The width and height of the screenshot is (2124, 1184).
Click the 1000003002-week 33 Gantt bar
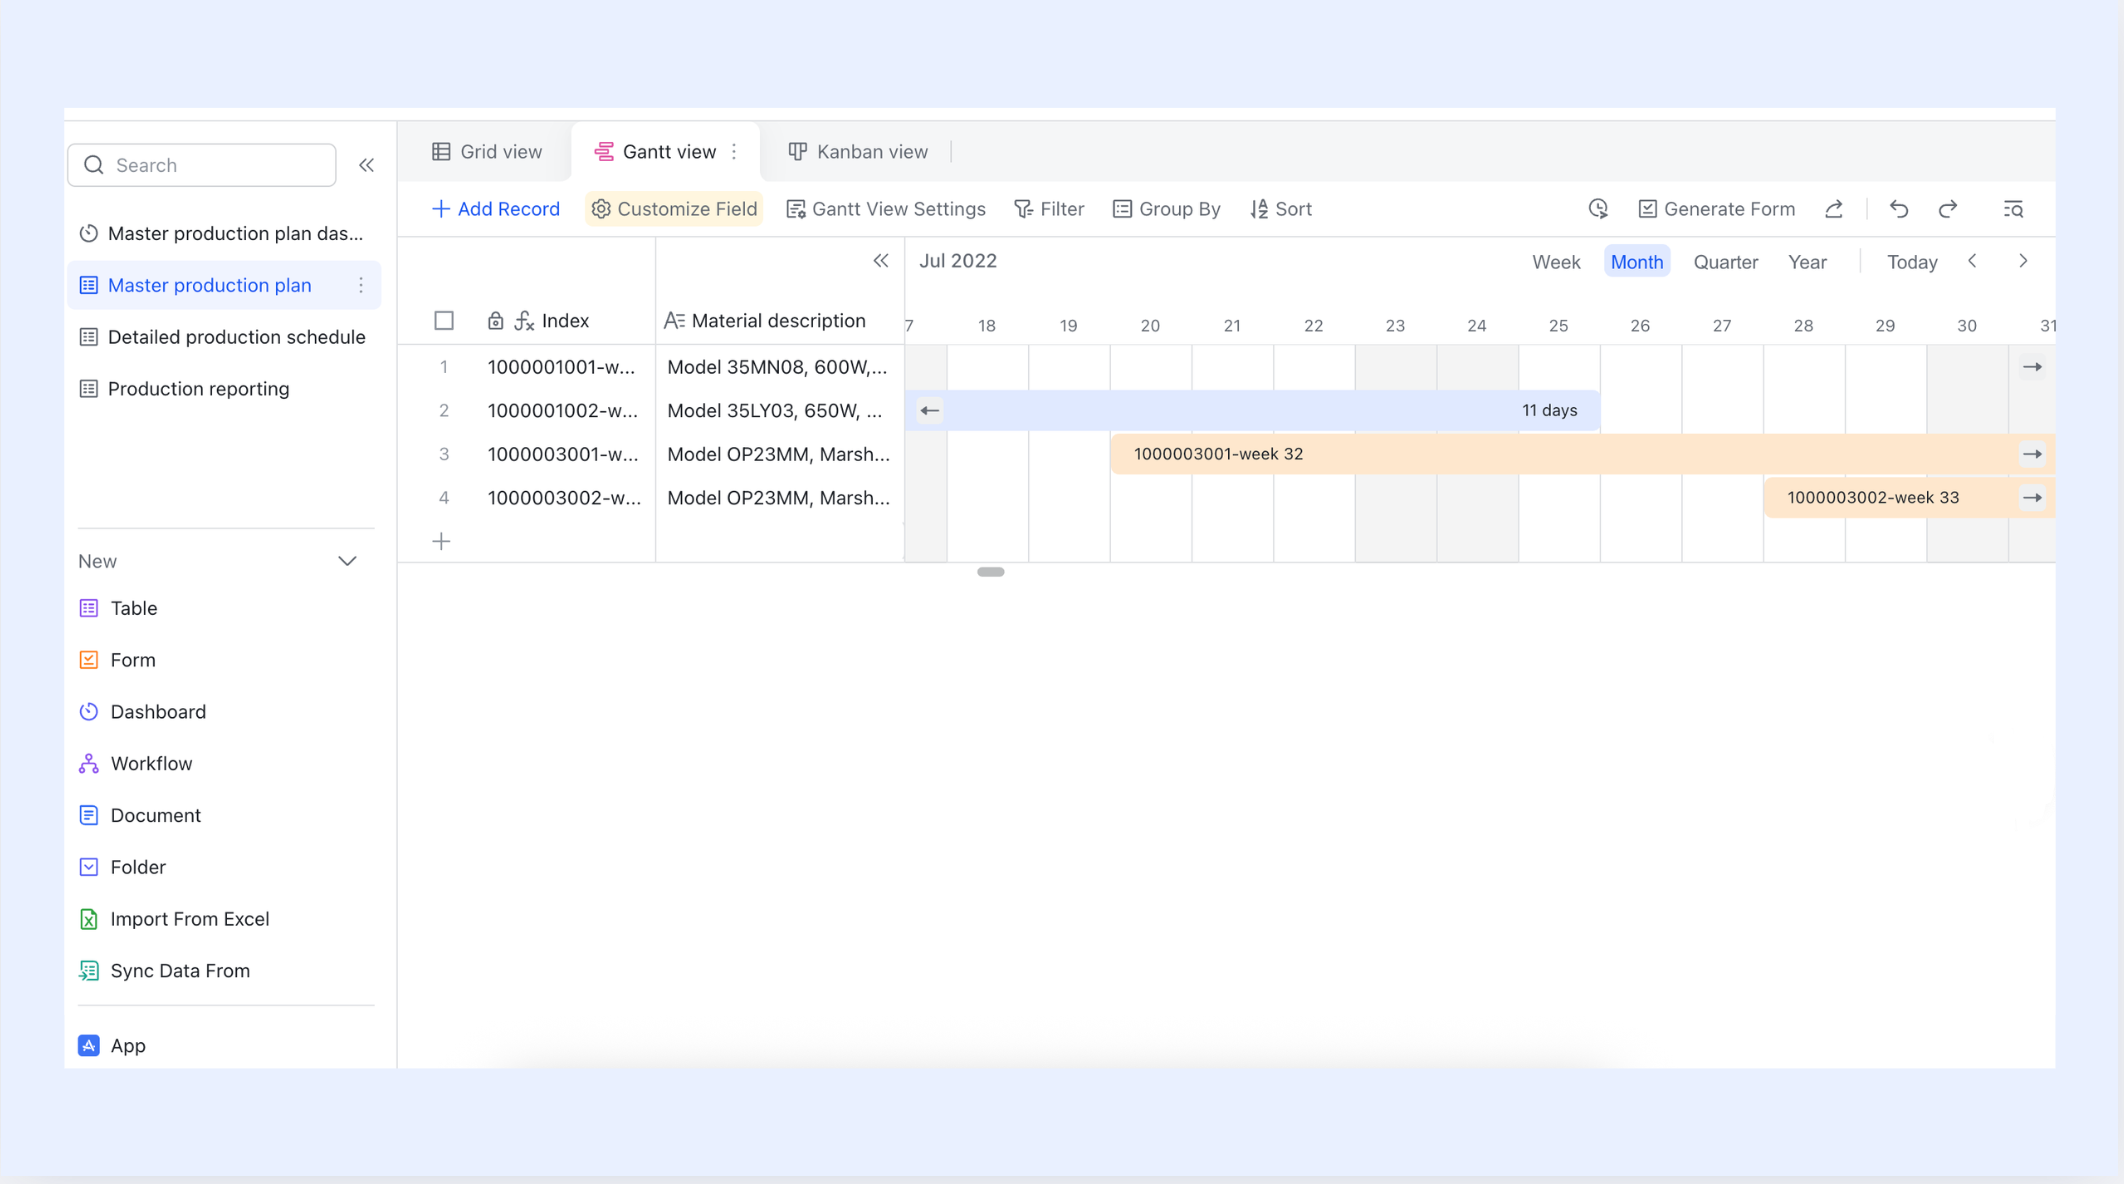click(x=1909, y=498)
